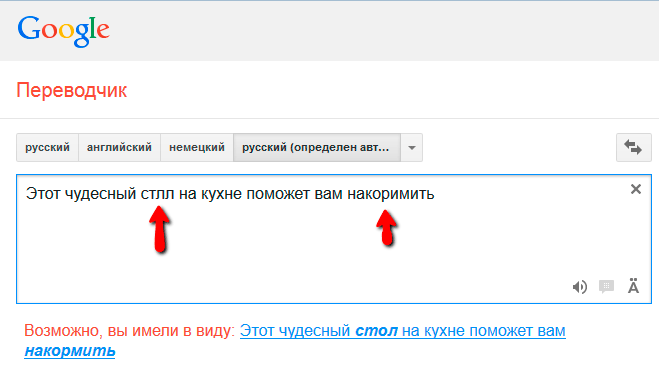Select русский (определен авт... tab
Screen dimensions: 659x374
tap(316, 147)
